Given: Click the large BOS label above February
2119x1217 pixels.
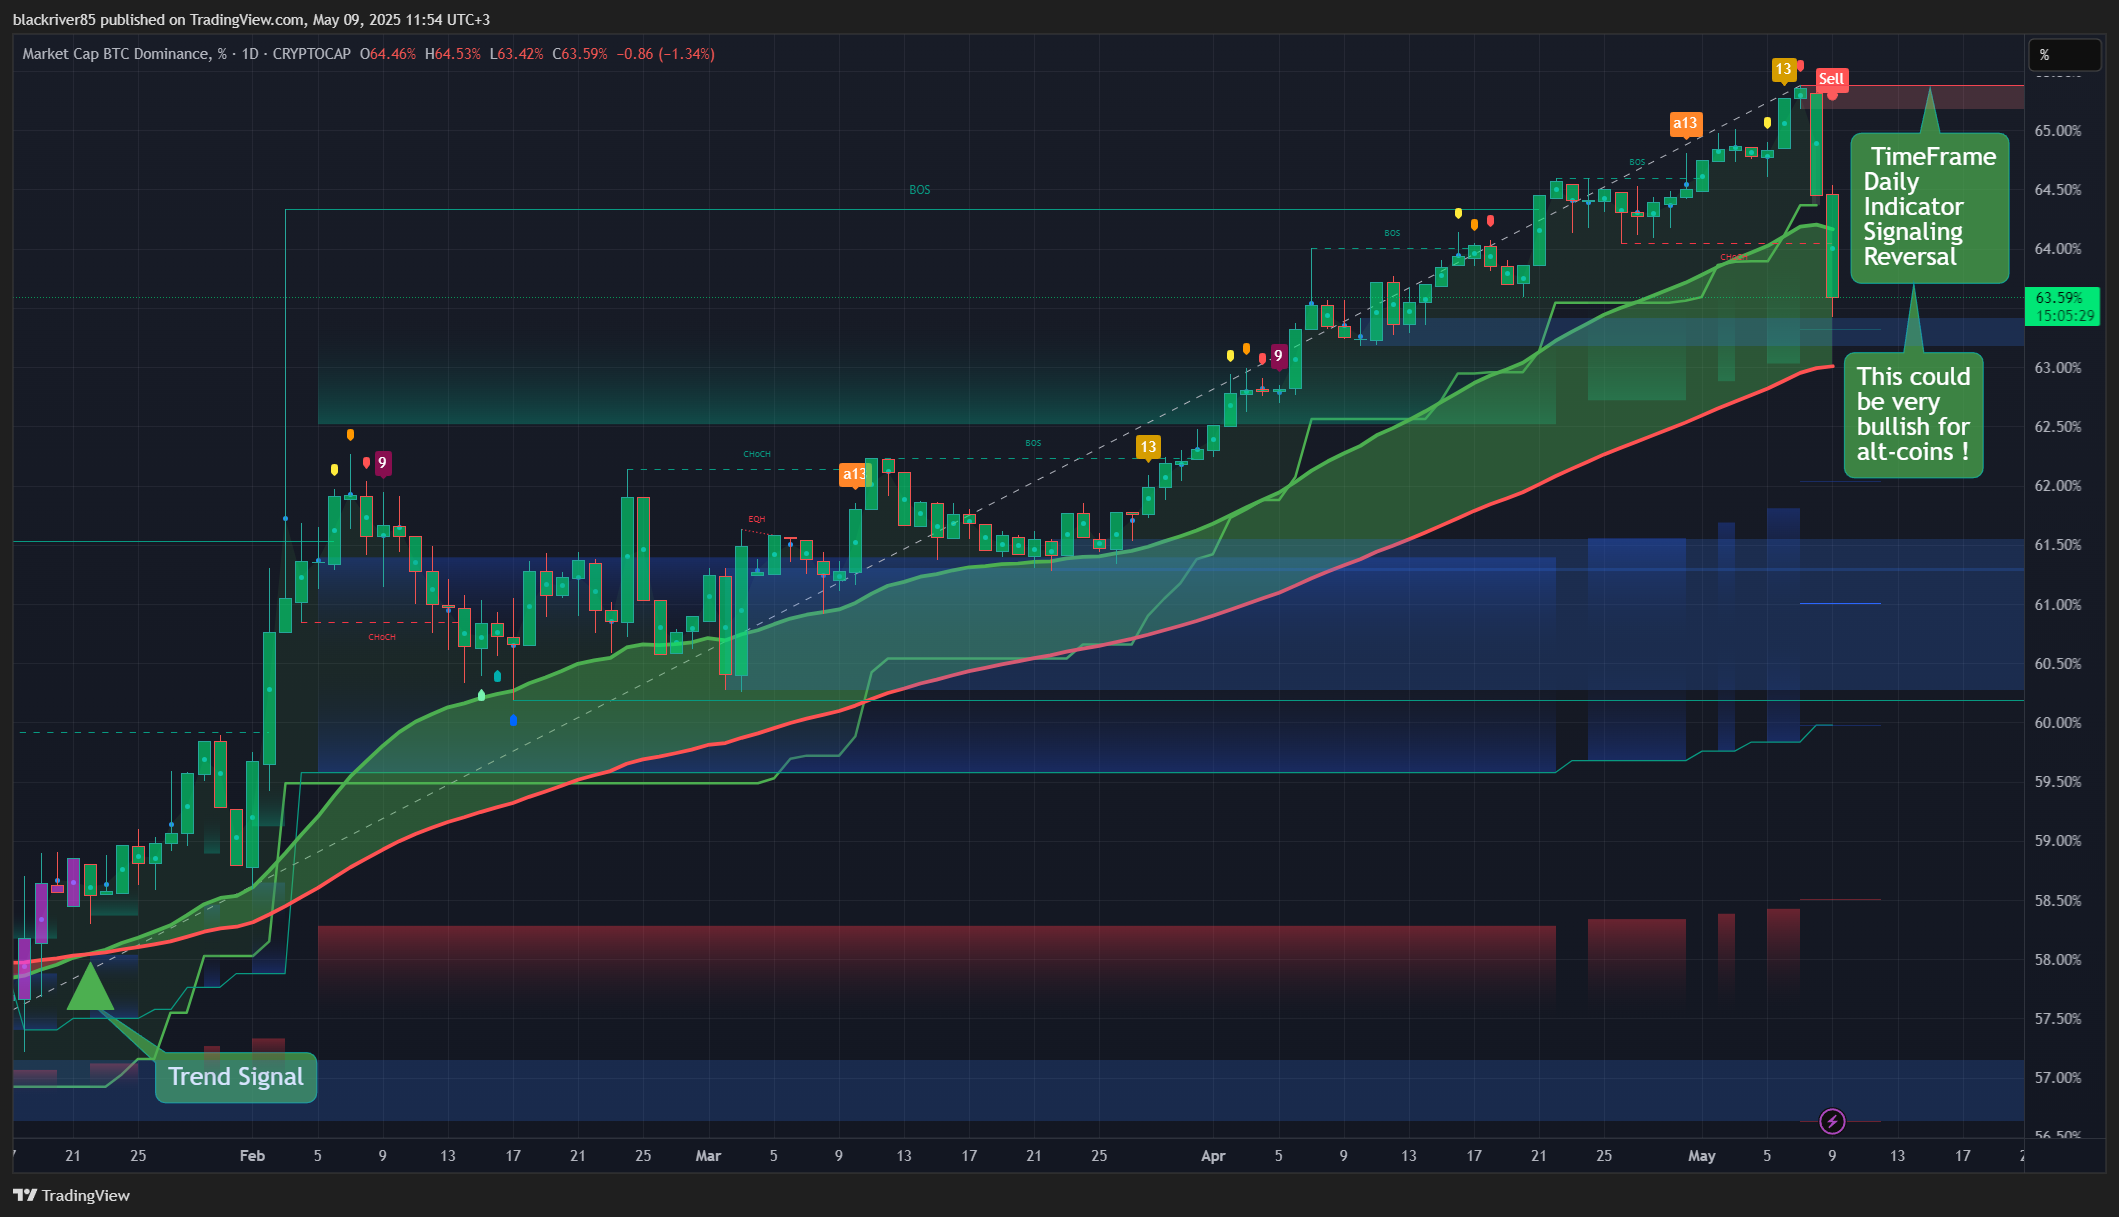Looking at the screenshot, I should click(920, 190).
